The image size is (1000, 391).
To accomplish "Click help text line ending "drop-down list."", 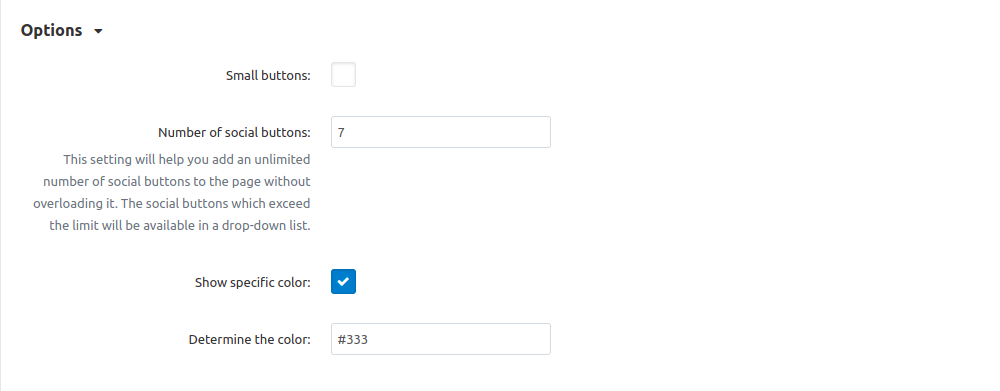I will [180, 226].
